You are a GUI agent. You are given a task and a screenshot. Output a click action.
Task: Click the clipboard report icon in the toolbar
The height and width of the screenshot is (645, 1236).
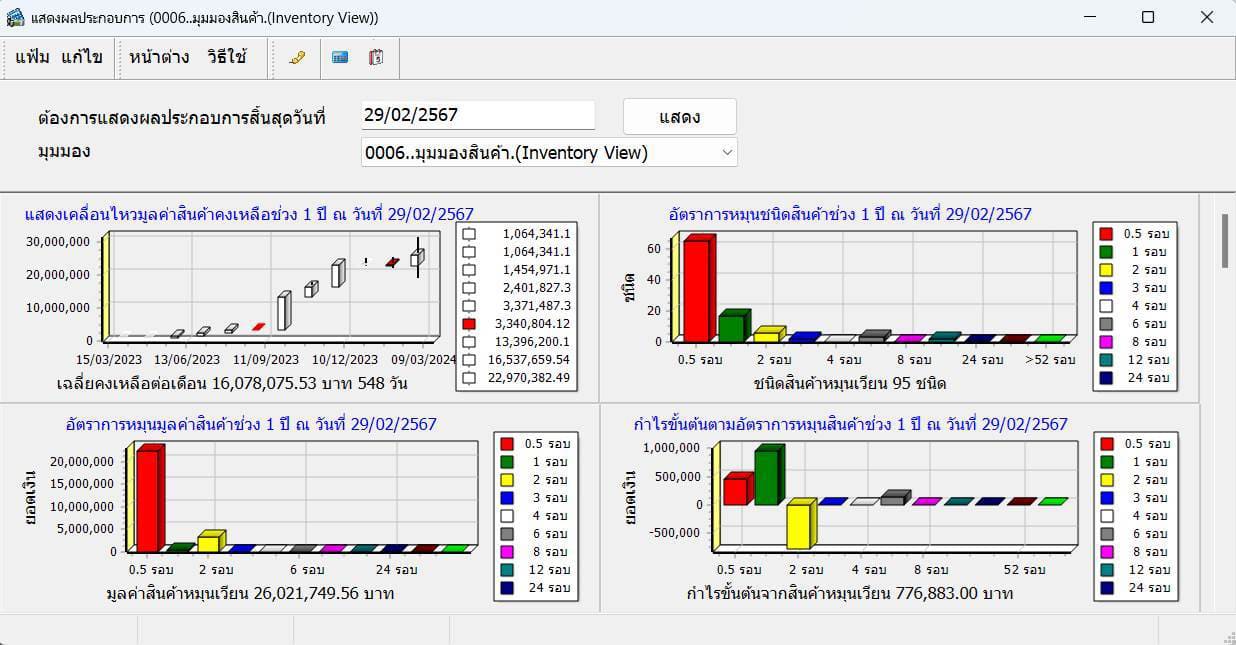[376, 58]
